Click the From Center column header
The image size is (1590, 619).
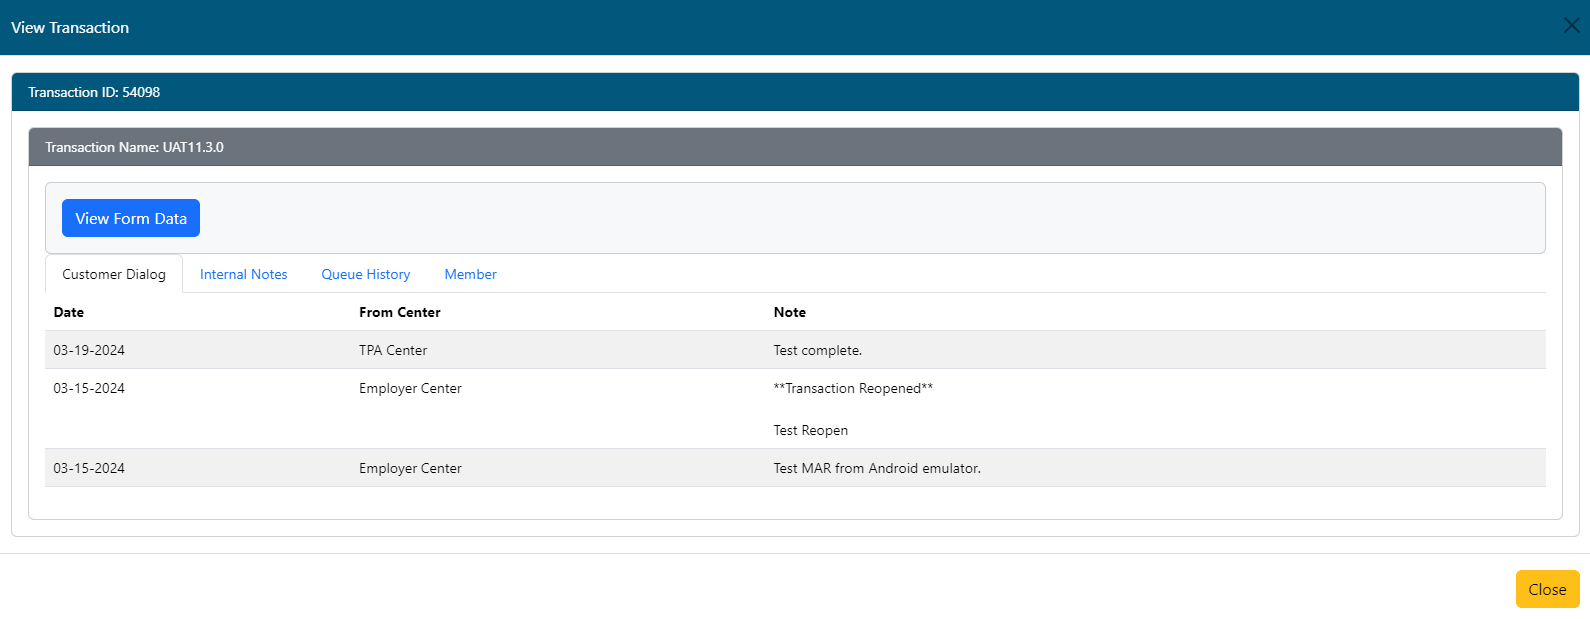click(400, 312)
